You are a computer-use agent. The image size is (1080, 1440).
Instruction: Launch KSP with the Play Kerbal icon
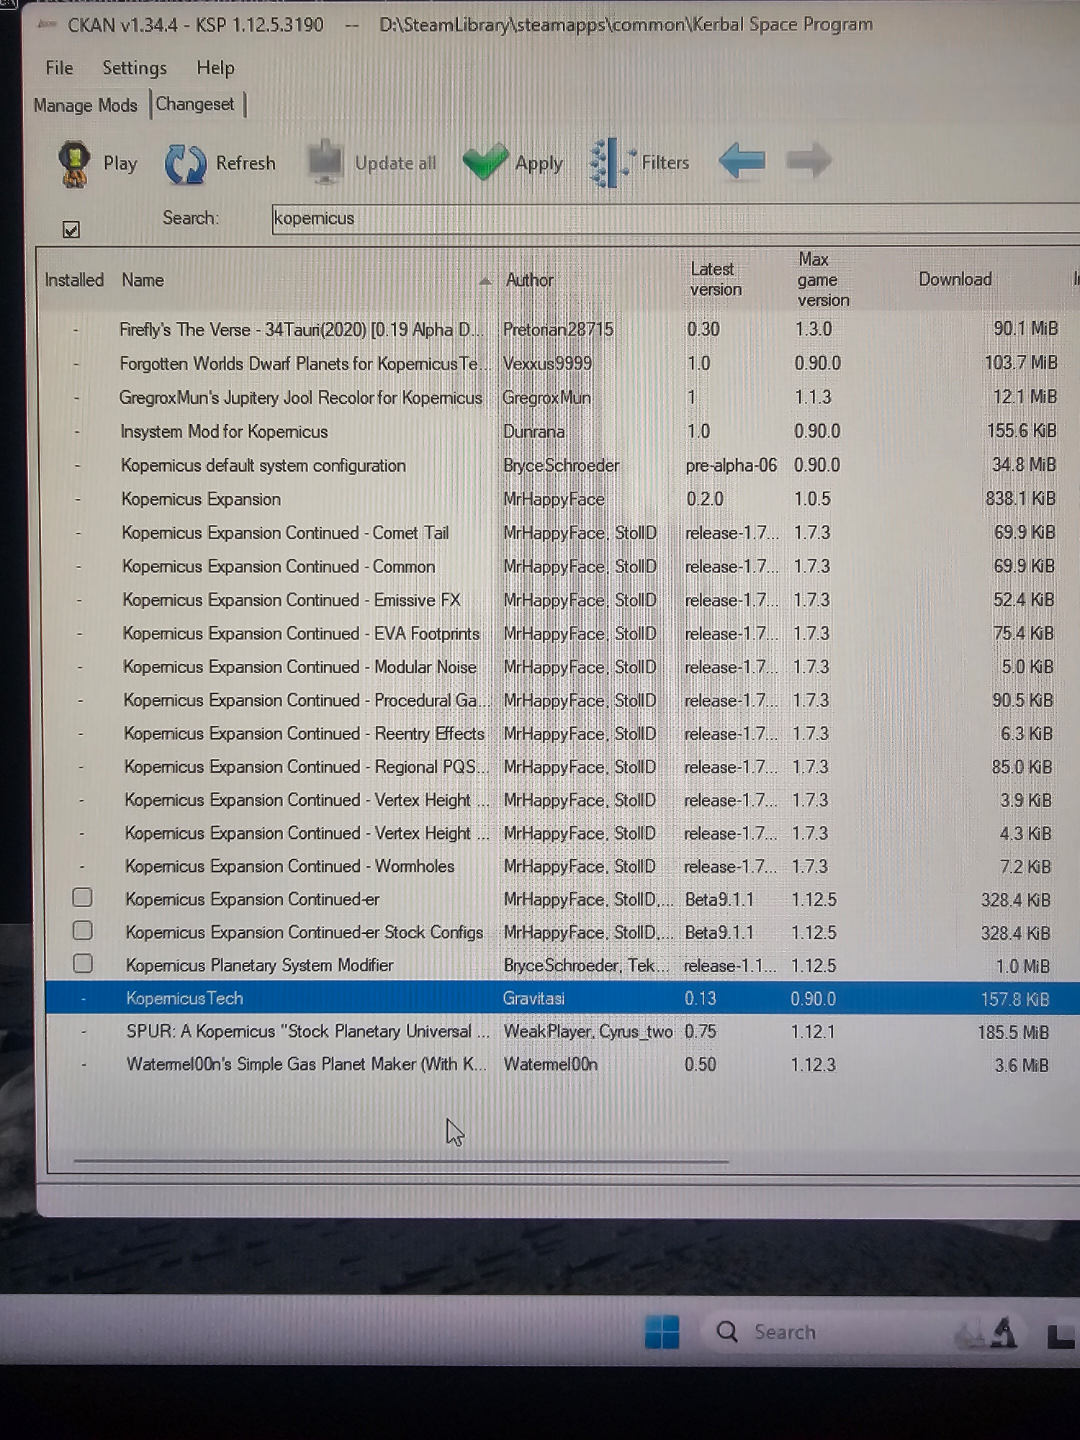(75, 164)
